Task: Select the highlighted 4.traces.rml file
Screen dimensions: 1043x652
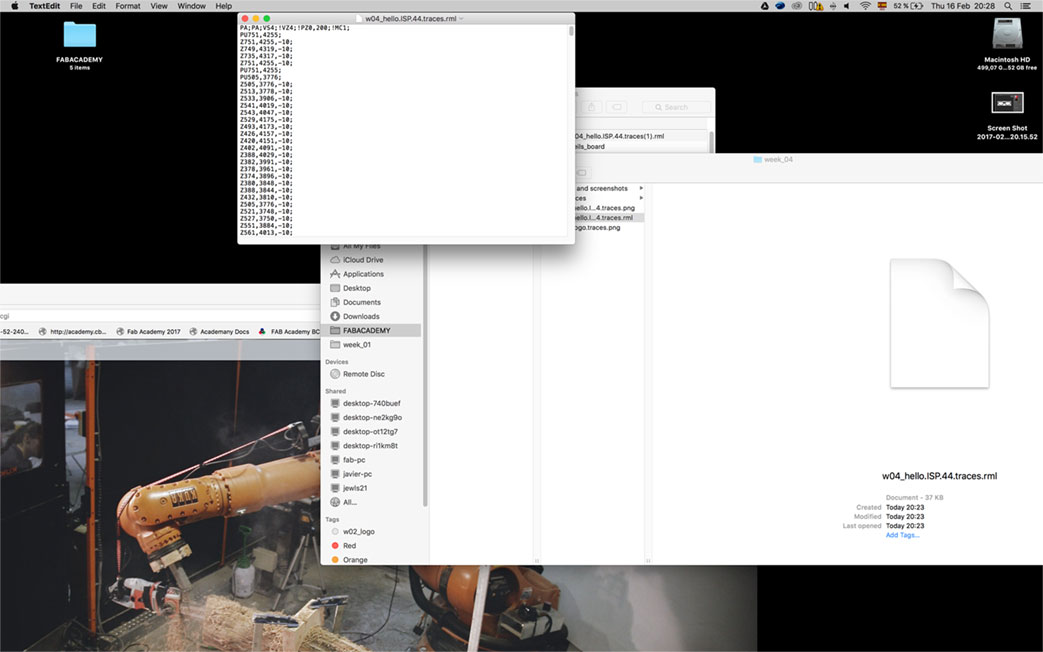Action: (609, 218)
